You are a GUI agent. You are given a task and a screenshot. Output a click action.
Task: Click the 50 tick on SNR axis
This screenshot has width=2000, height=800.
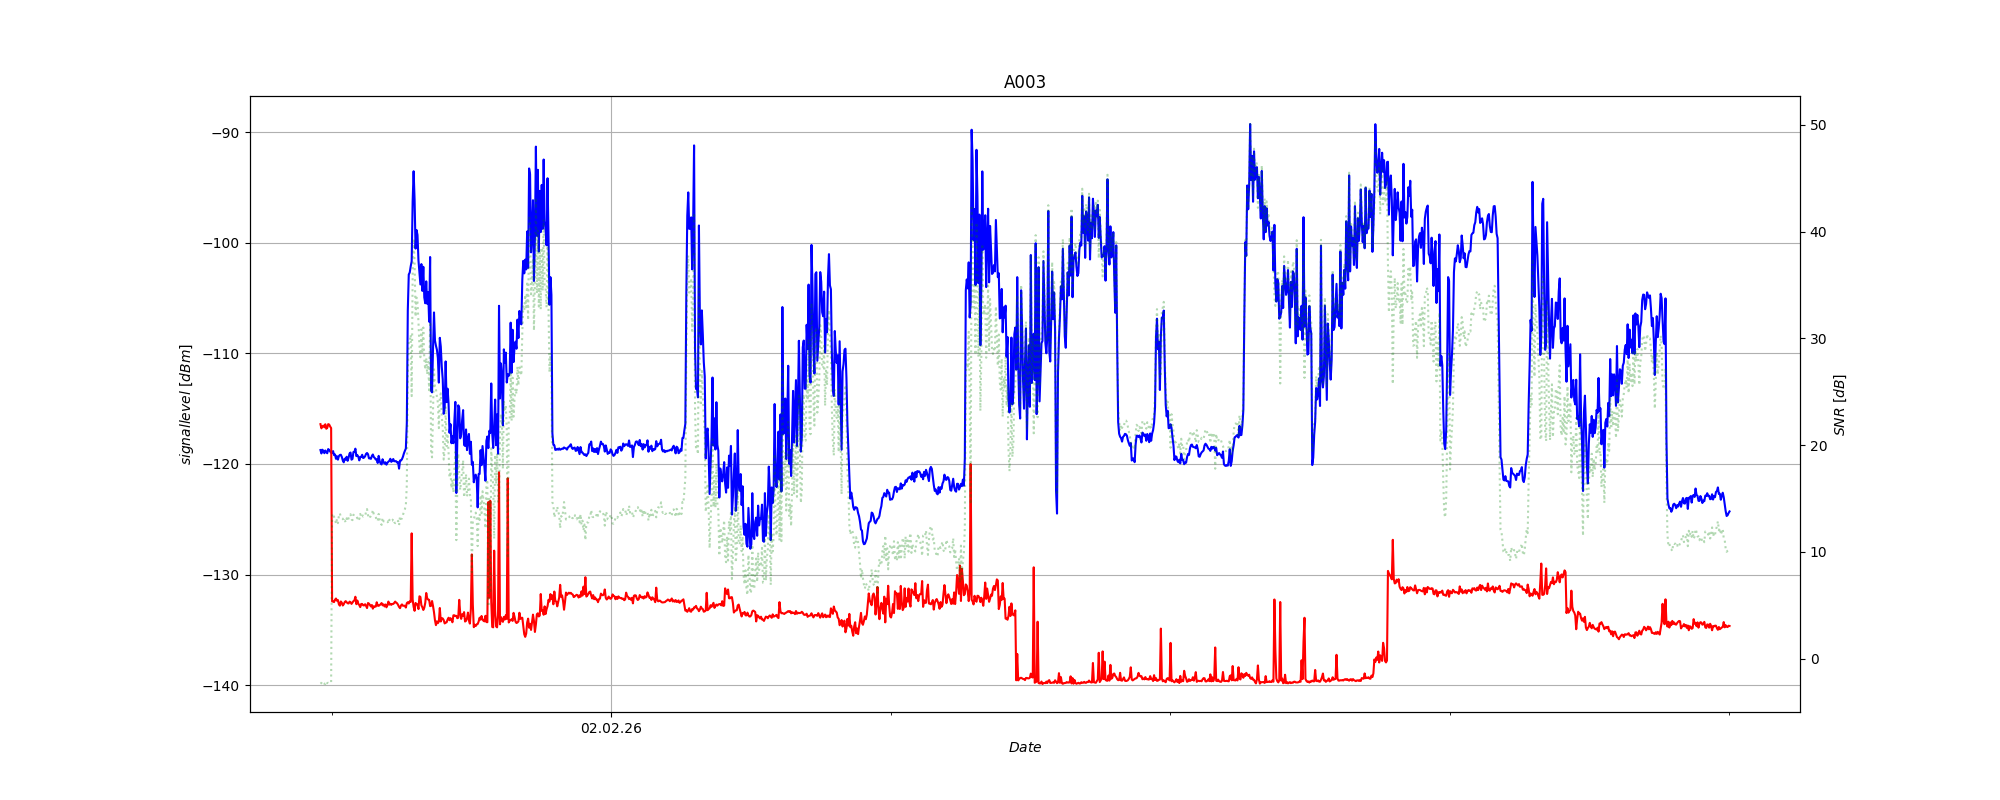[1817, 126]
